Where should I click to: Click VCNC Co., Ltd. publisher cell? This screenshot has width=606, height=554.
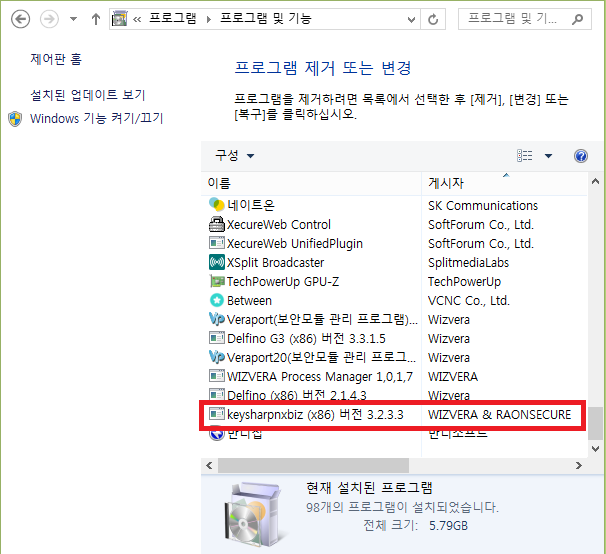click(469, 300)
